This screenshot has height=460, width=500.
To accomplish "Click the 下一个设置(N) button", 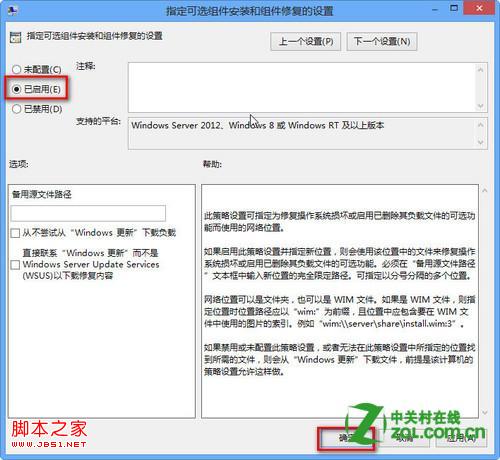I will [x=382, y=42].
